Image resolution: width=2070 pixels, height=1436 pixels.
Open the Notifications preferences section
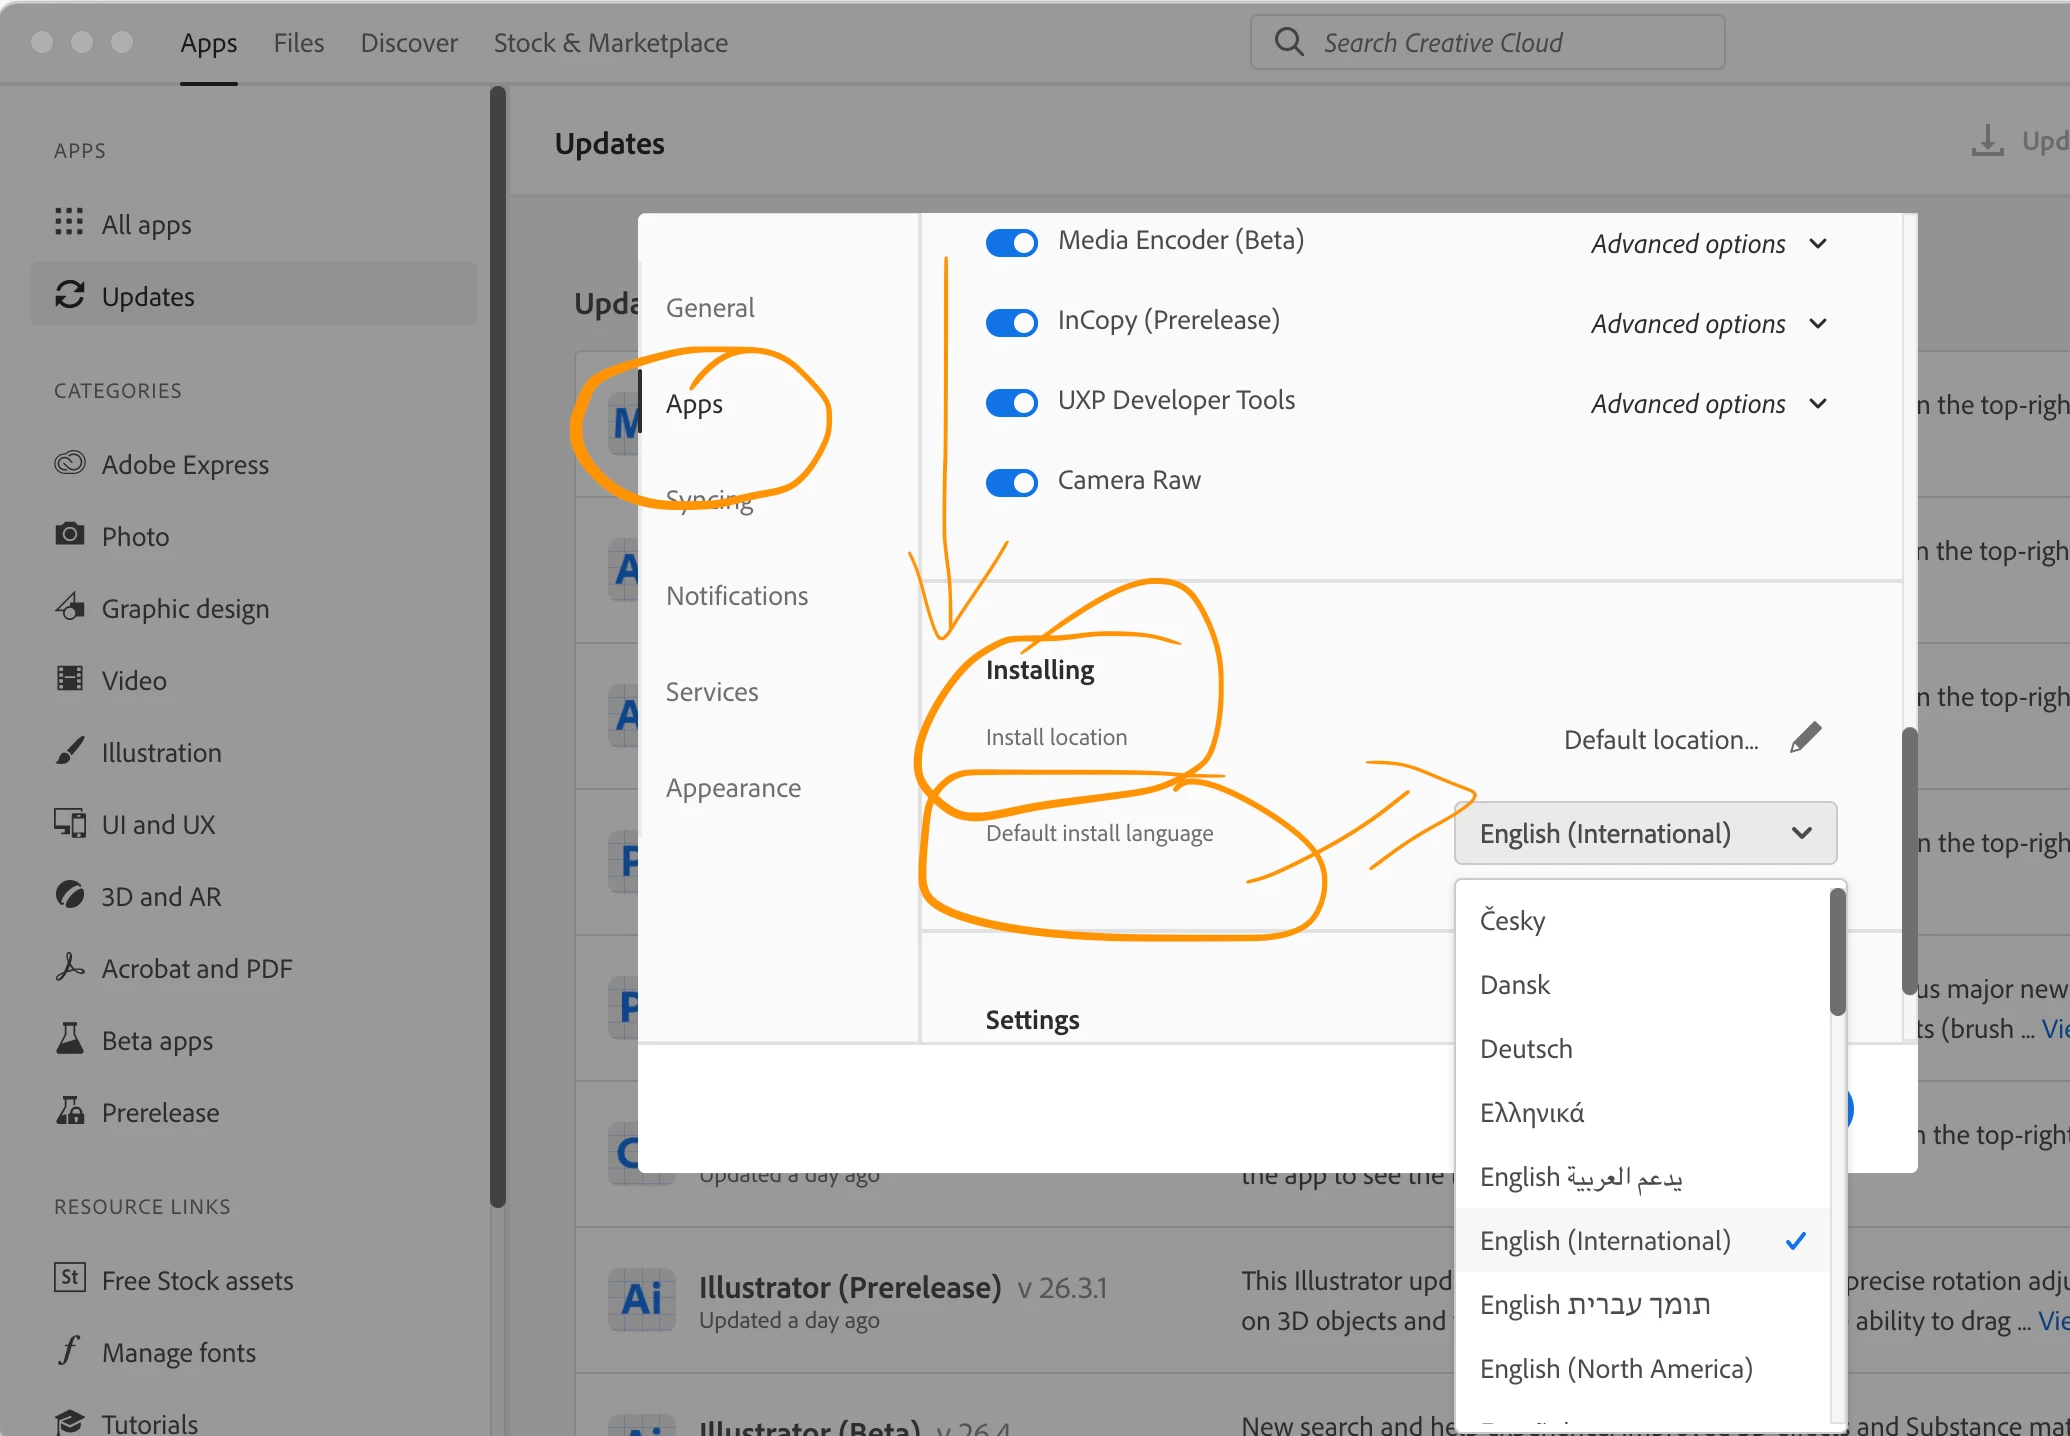[x=737, y=596]
